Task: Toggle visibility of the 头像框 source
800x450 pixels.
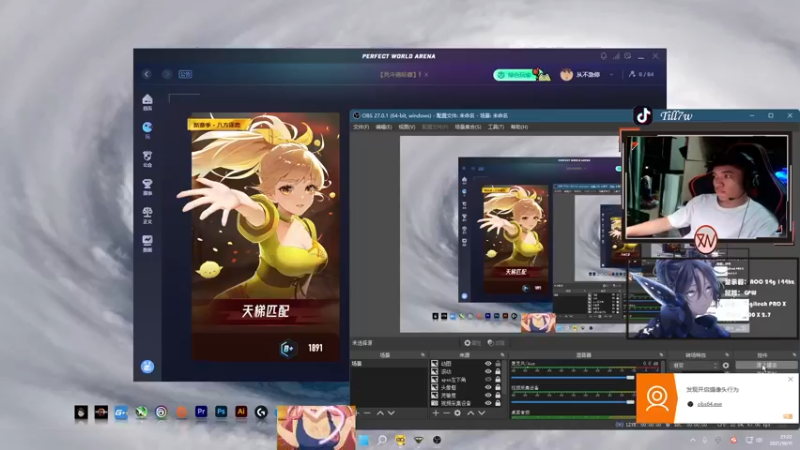Action: pyautogui.click(x=488, y=387)
